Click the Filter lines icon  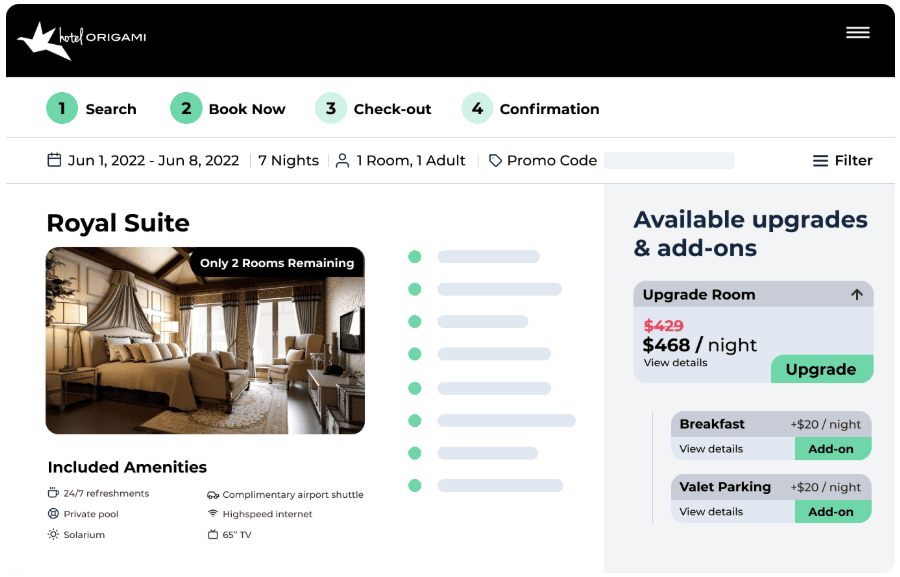coord(820,161)
